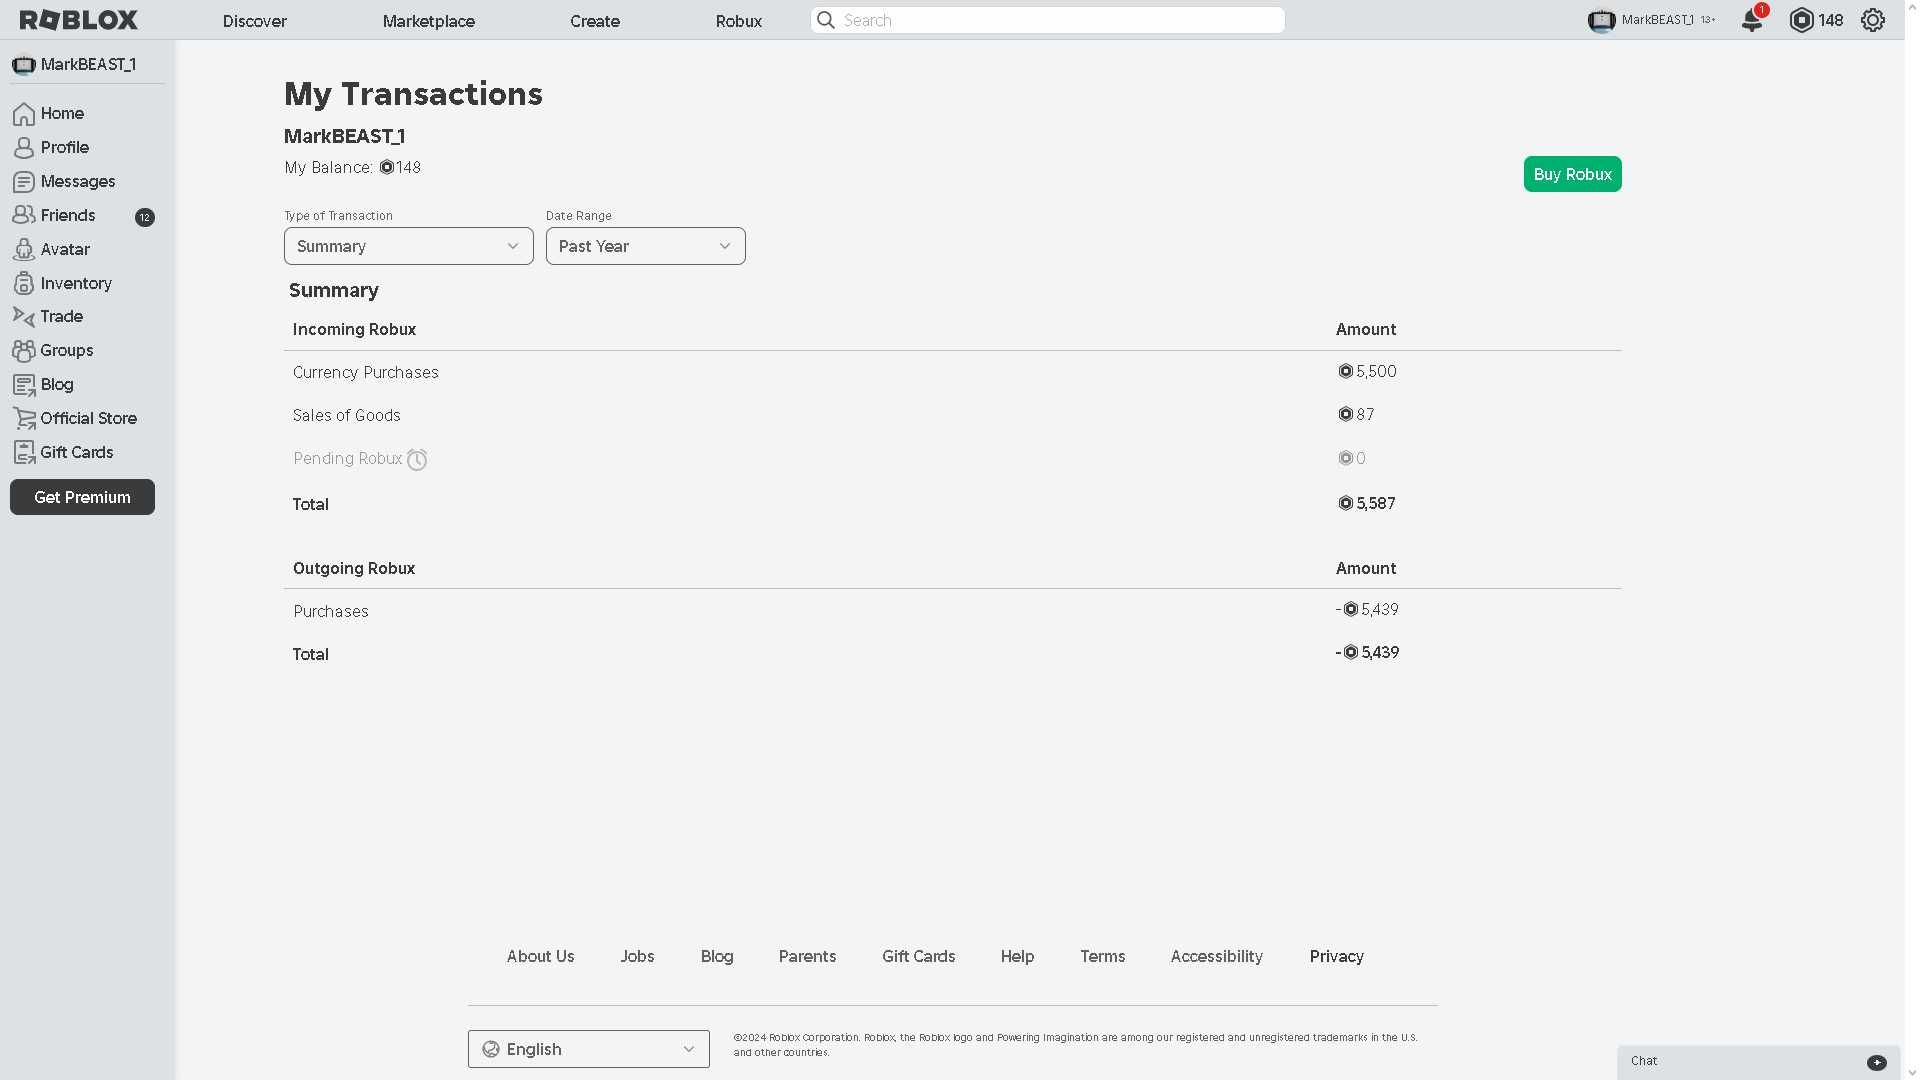Click the Incoming Total 5,587 value

[1376, 503]
